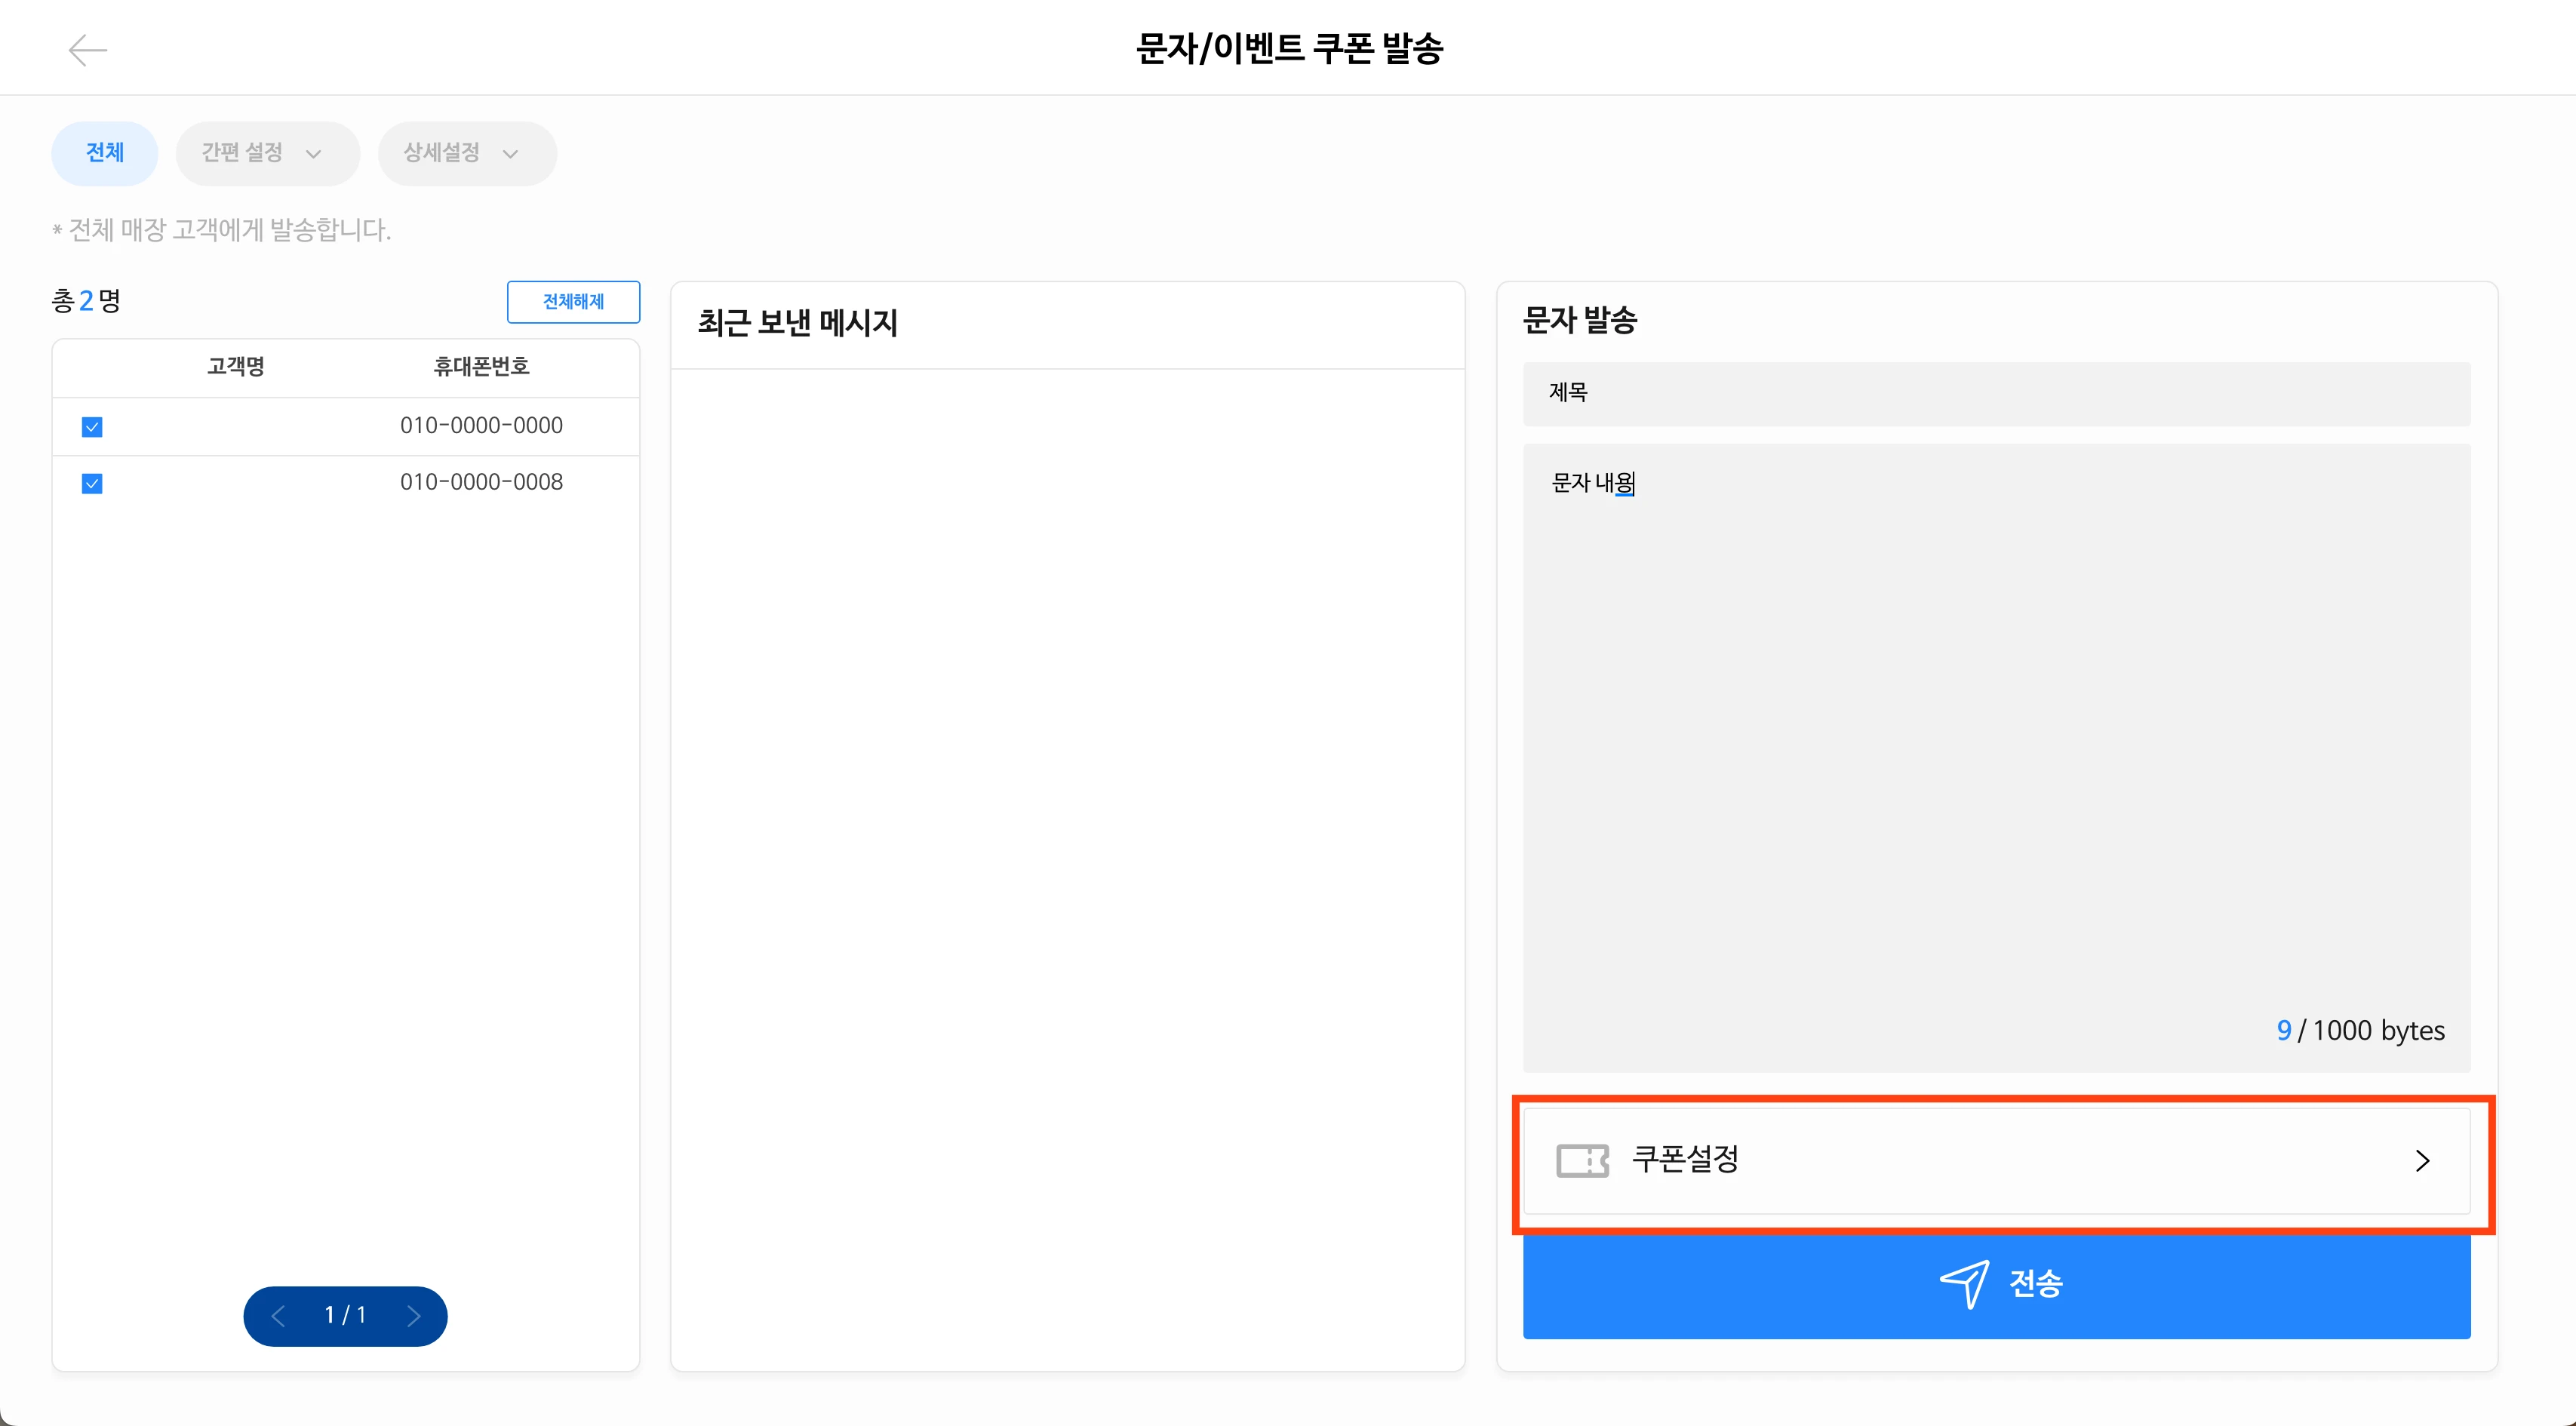Click the 쿠폰설정 label
Image resolution: width=2576 pixels, height=1426 pixels.
[x=1685, y=1159]
